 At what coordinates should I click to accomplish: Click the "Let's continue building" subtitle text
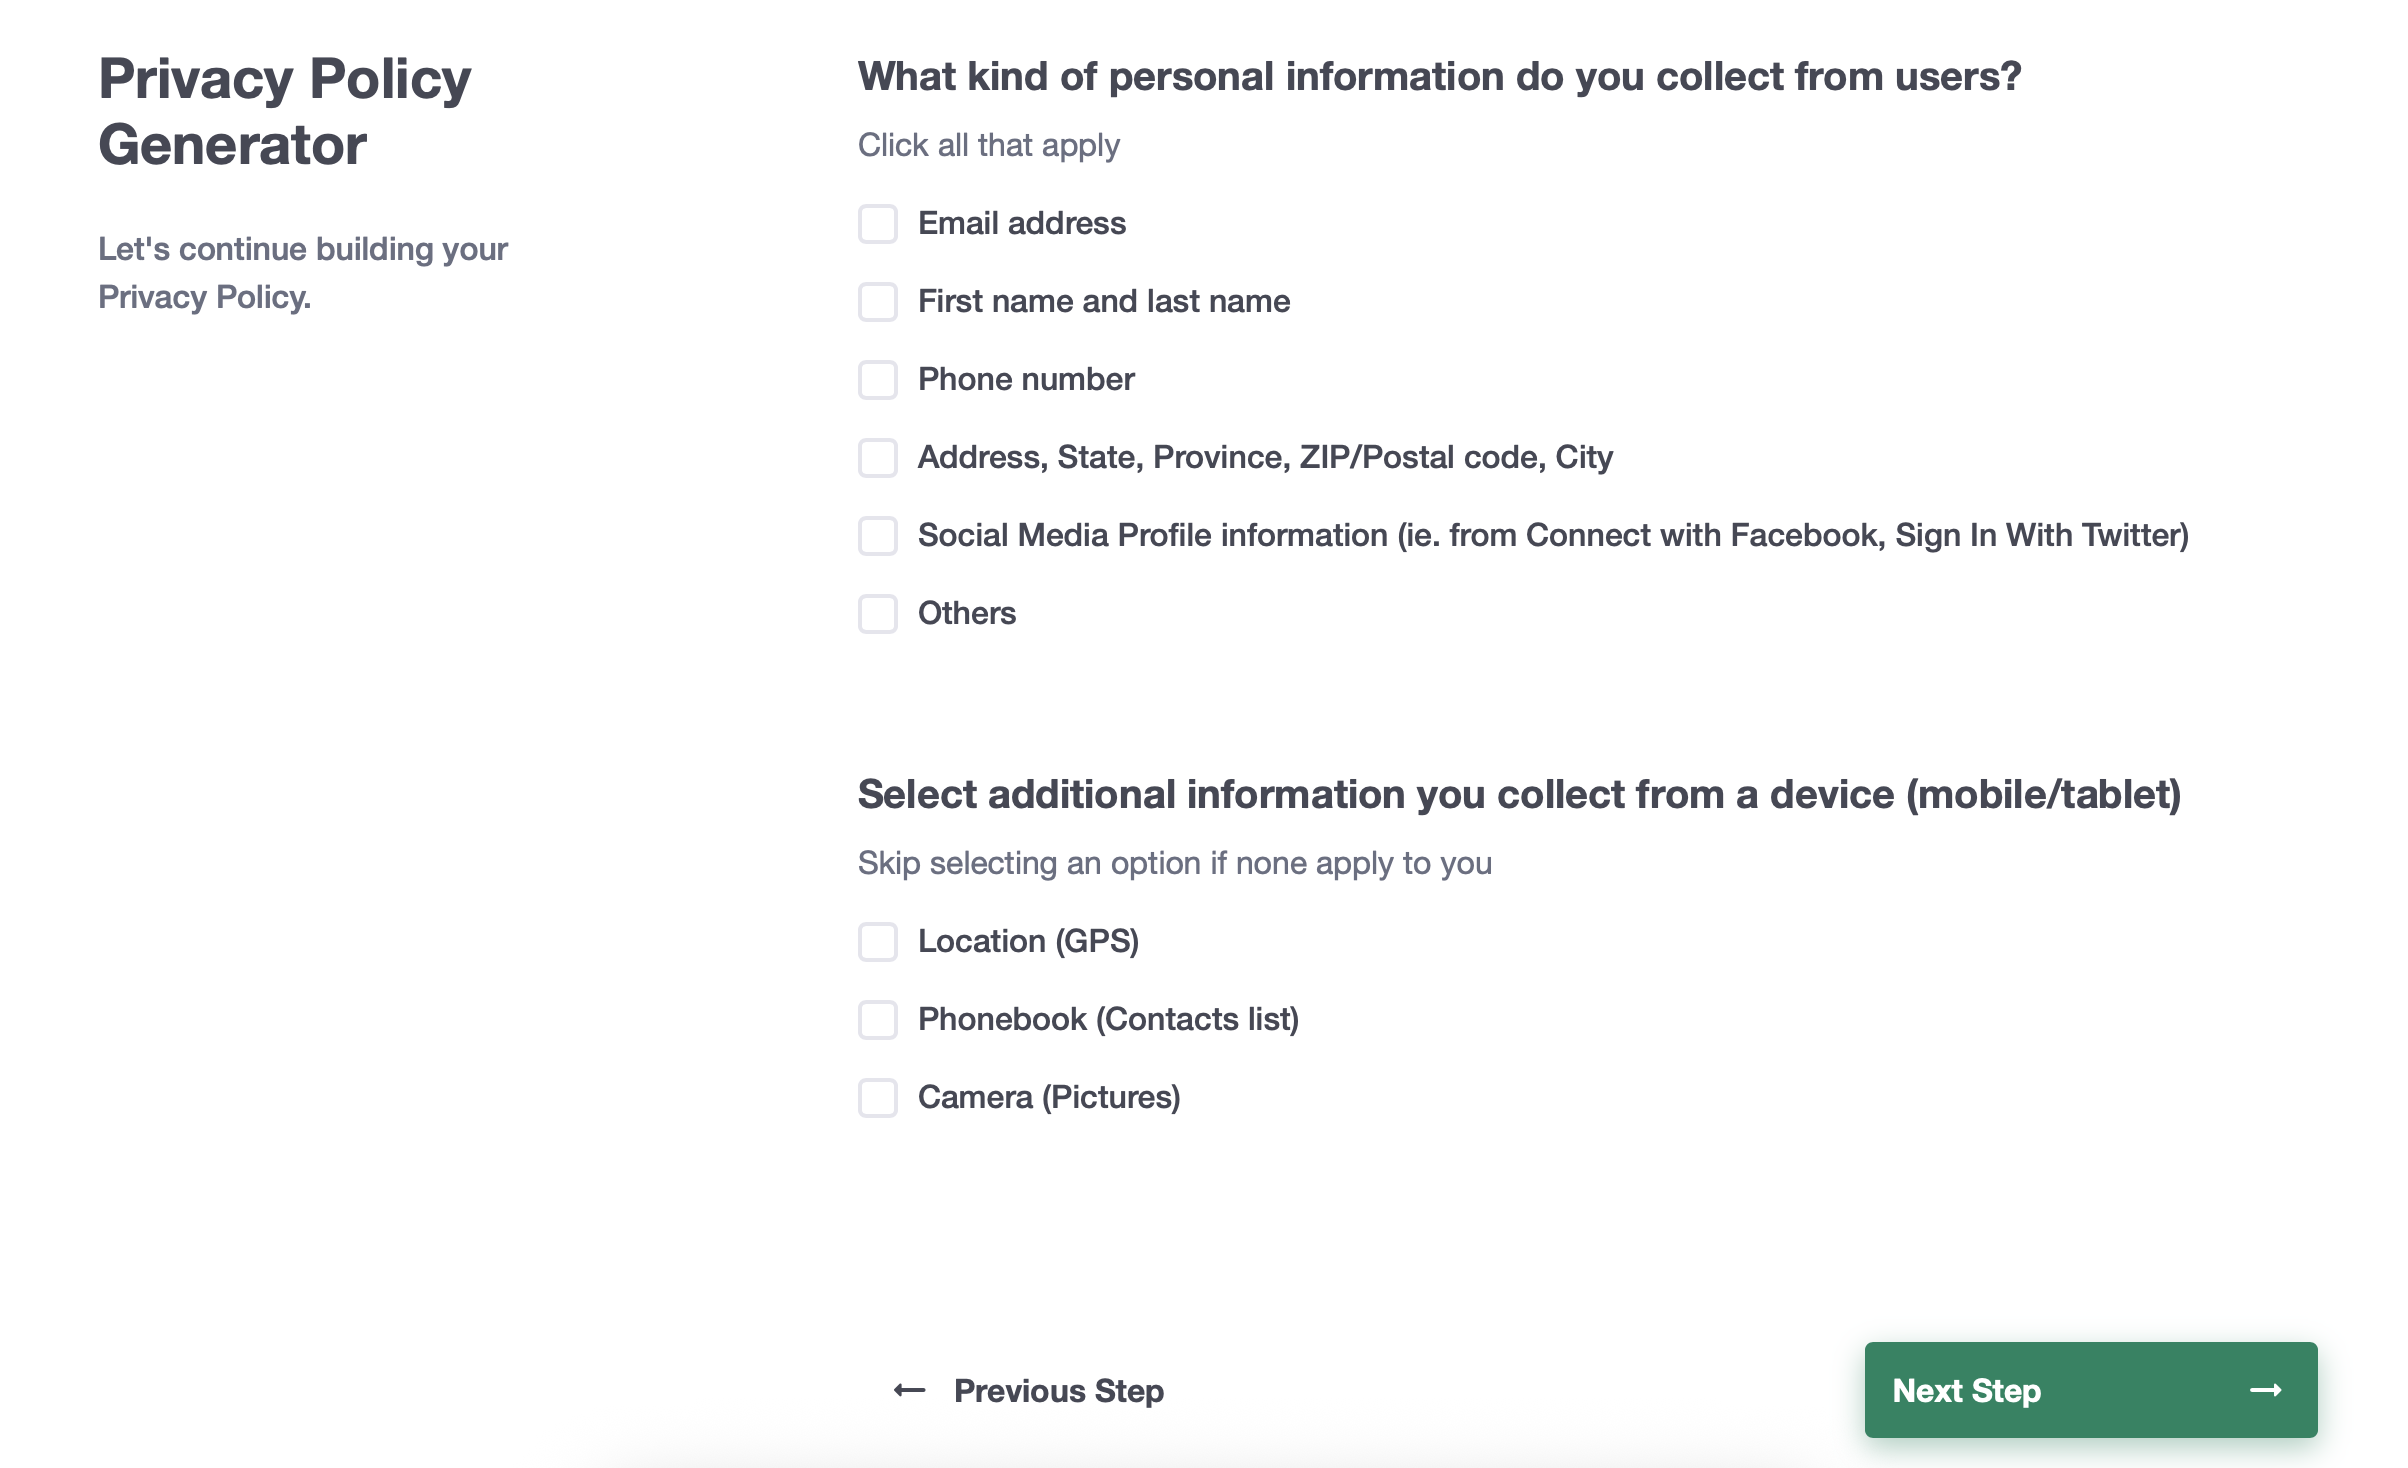[302, 273]
